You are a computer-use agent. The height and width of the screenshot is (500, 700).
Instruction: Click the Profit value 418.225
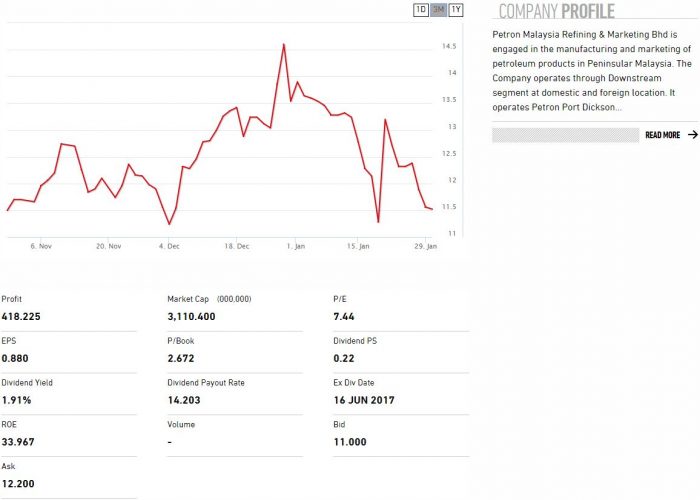coord(21,316)
